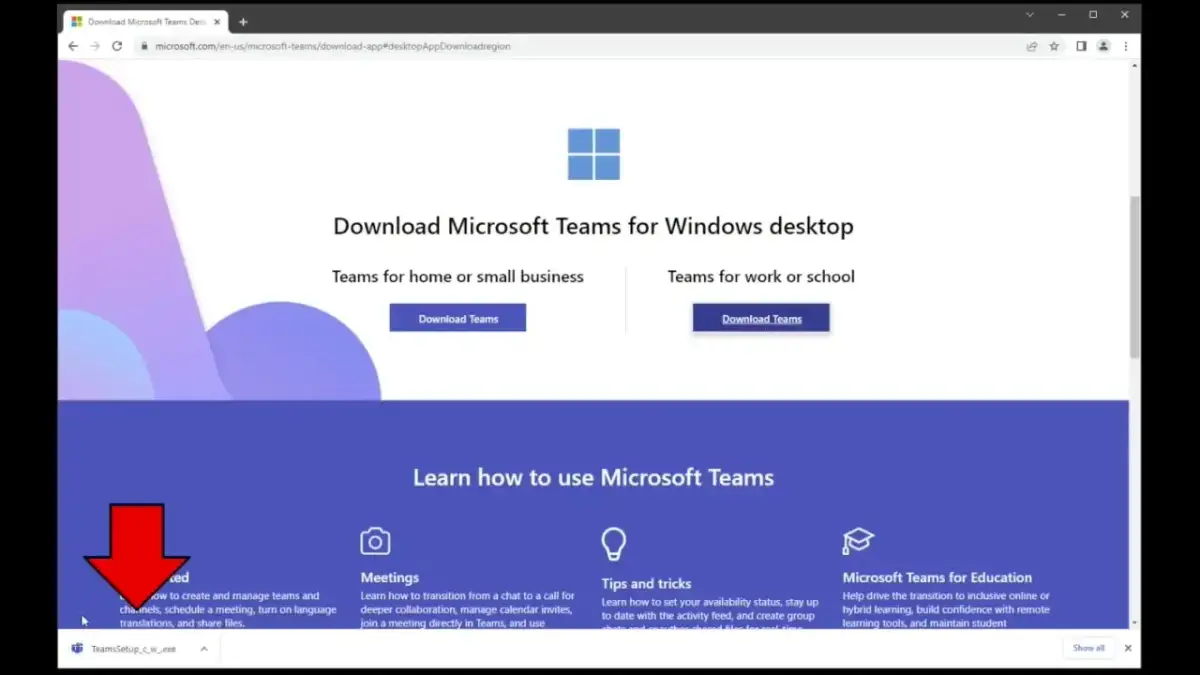The image size is (1200, 675).
Task: Toggle the side panel open
Action: point(1079,46)
